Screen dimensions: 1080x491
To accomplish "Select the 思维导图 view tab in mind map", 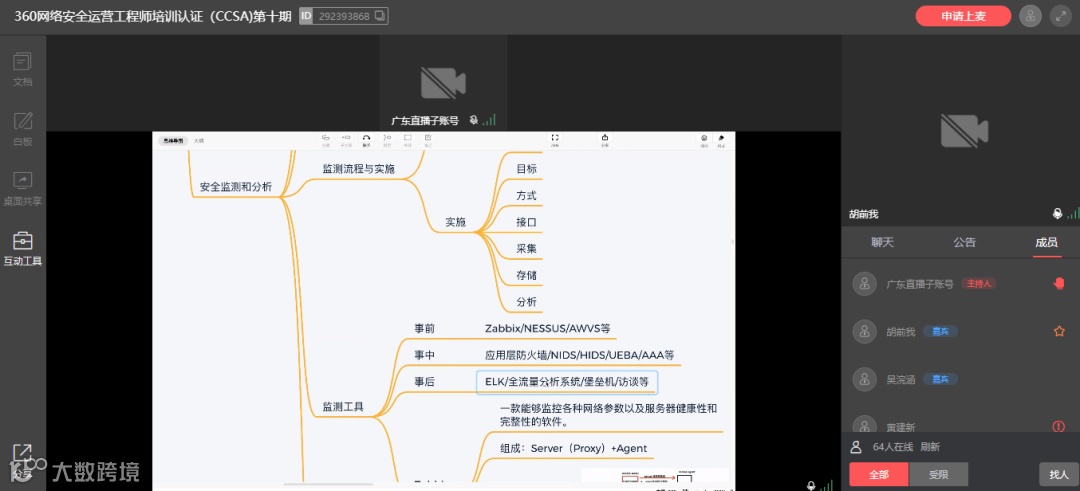I will point(172,140).
